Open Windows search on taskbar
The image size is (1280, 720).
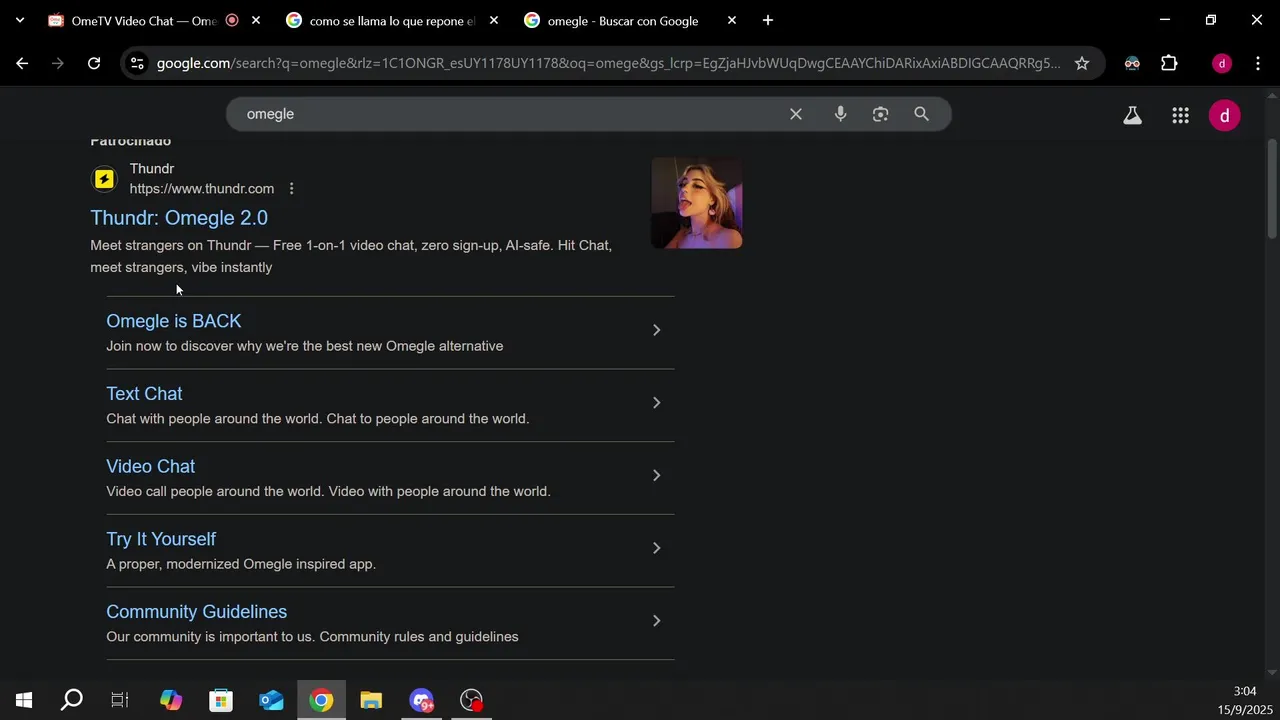tap(72, 700)
